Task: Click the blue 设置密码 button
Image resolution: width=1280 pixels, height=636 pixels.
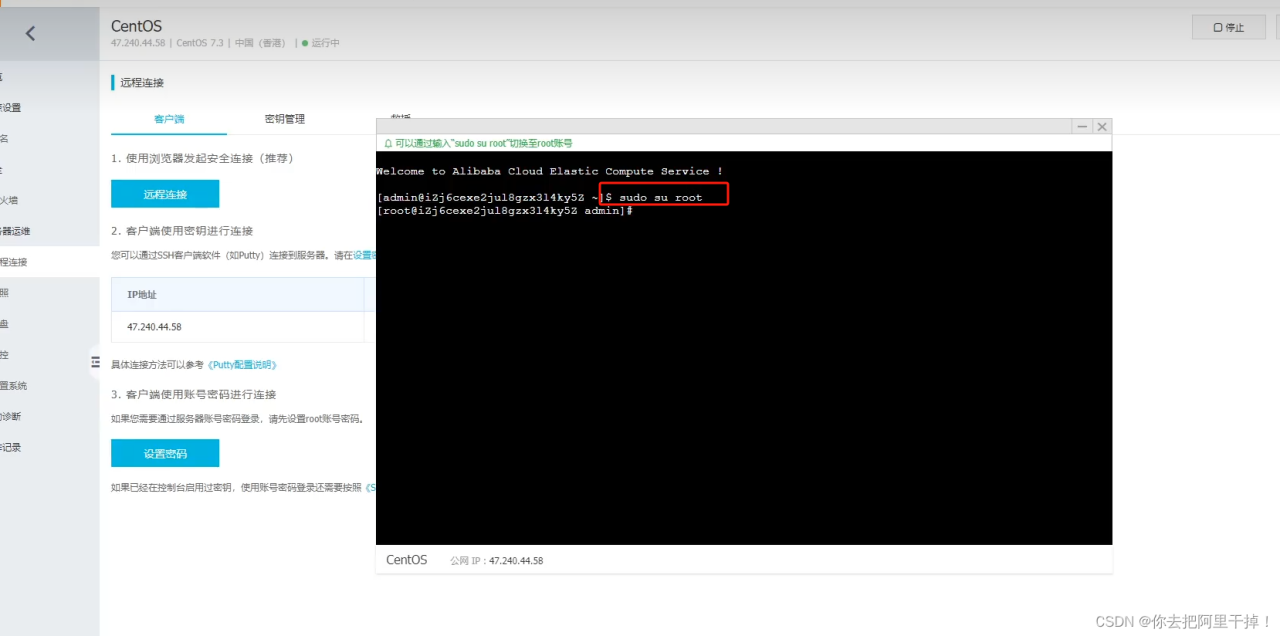Action: (x=165, y=453)
